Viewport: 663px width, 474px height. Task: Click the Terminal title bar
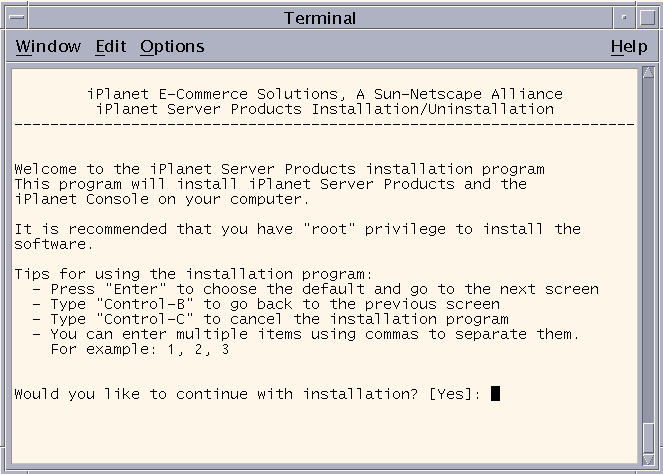(x=320, y=18)
